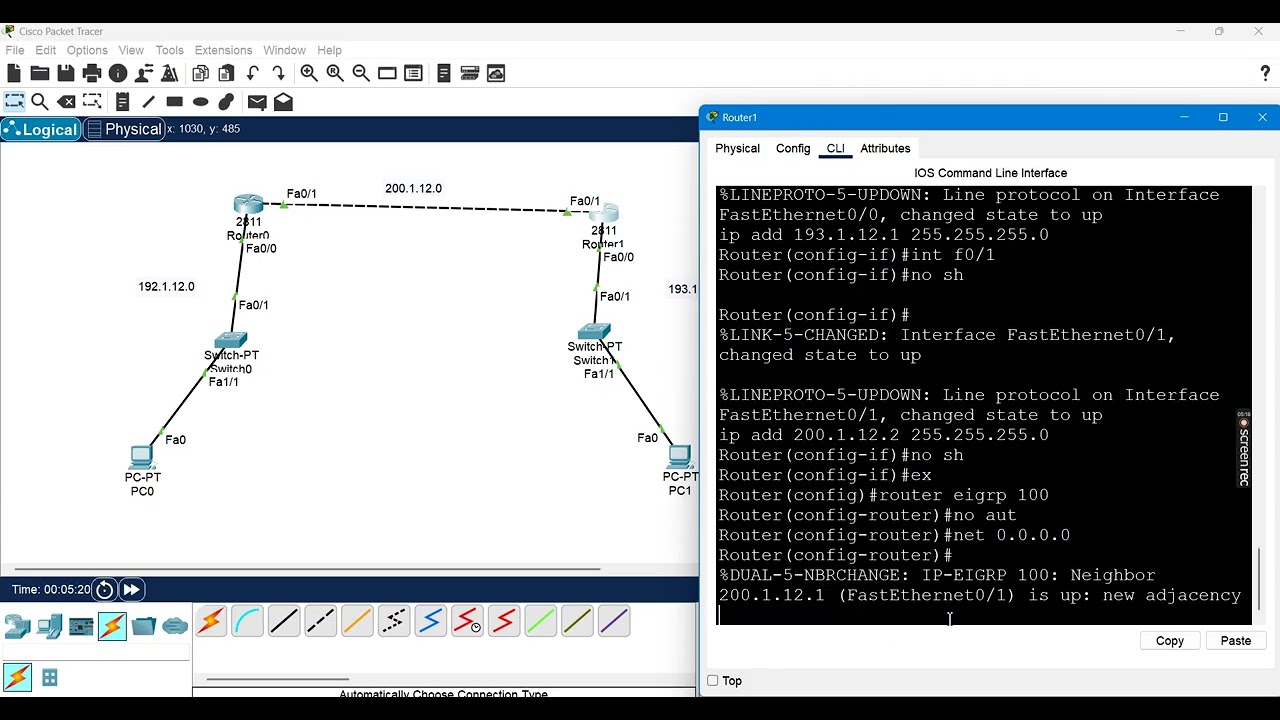1280x720 pixels.
Task: Select the Serial DCE cable with clock
Action: point(467,621)
